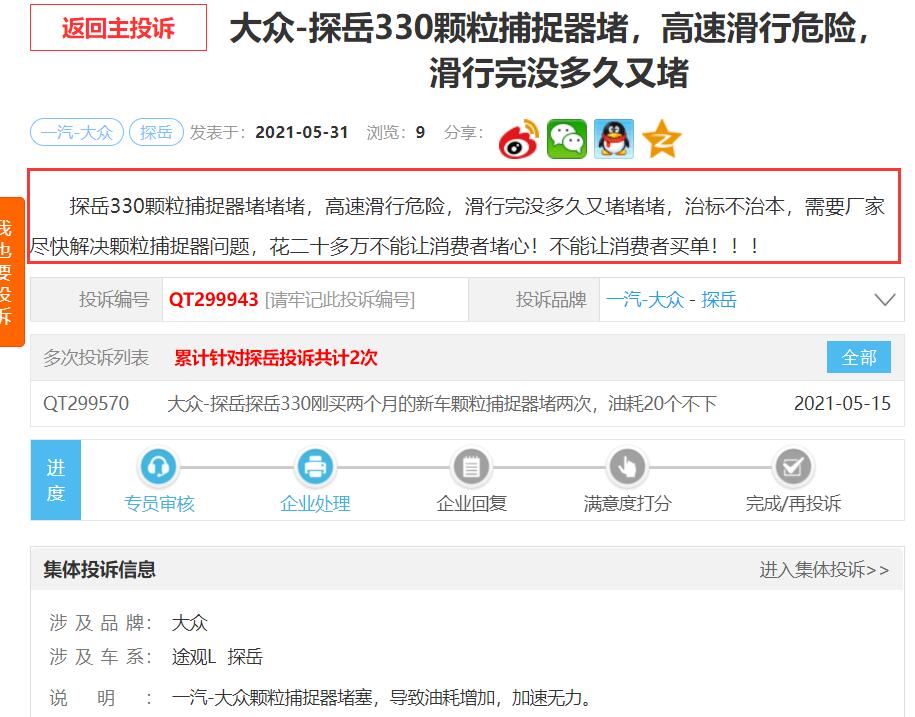This screenshot has width=915, height=717.
Task: Open the 大众-探岳探岳330刚买两个月 complaint title
Action: pos(442,404)
